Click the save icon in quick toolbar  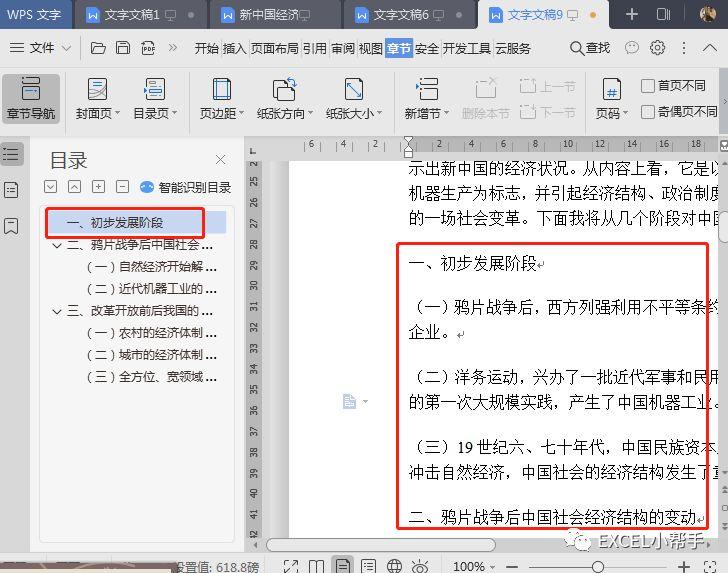(122, 48)
